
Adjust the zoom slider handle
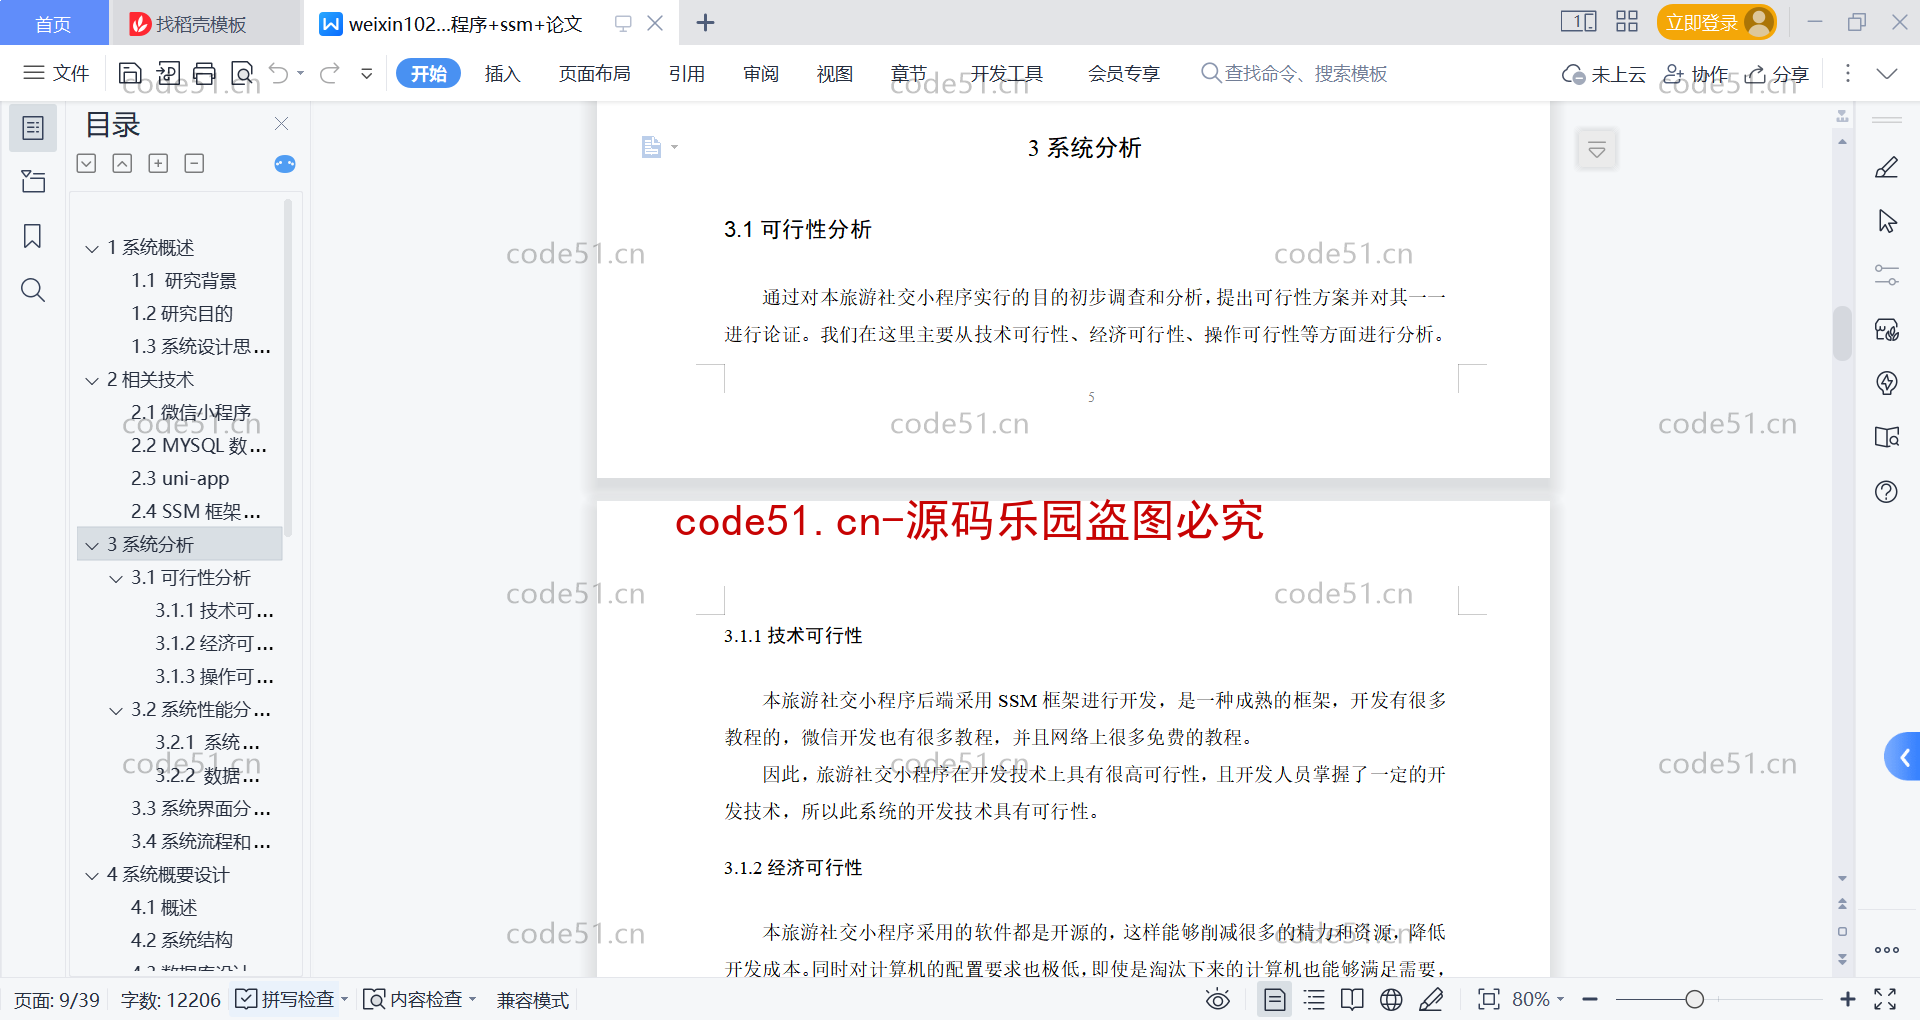(1694, 999)
